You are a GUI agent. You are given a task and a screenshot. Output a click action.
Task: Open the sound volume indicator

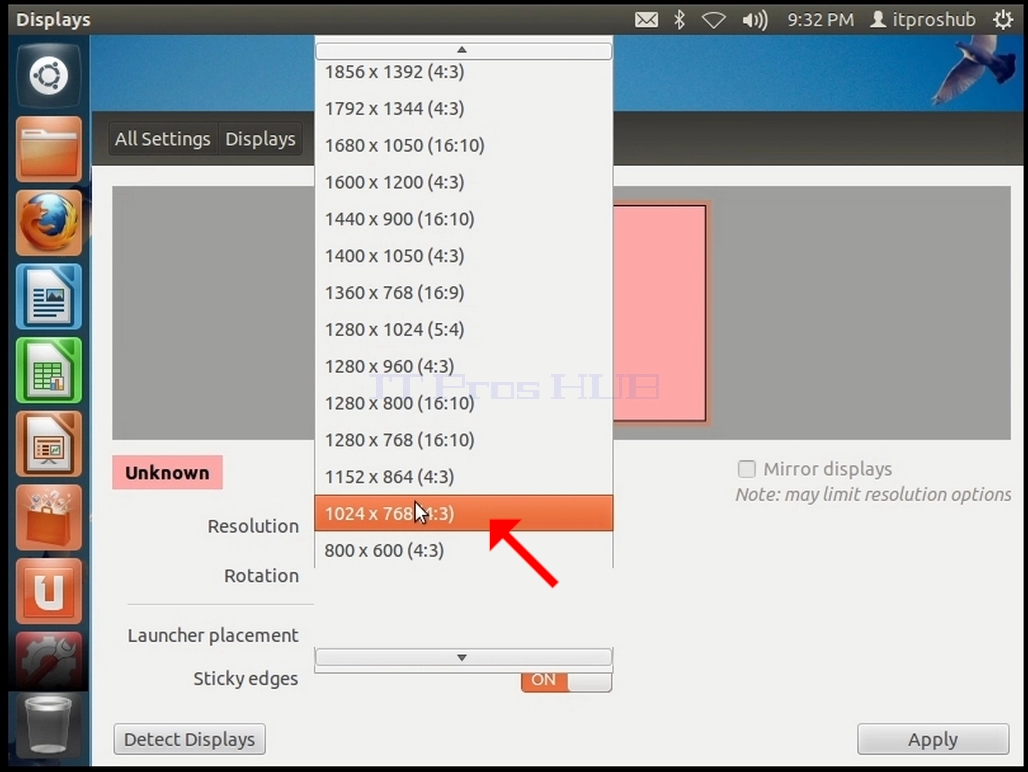(x=755, y=20)
